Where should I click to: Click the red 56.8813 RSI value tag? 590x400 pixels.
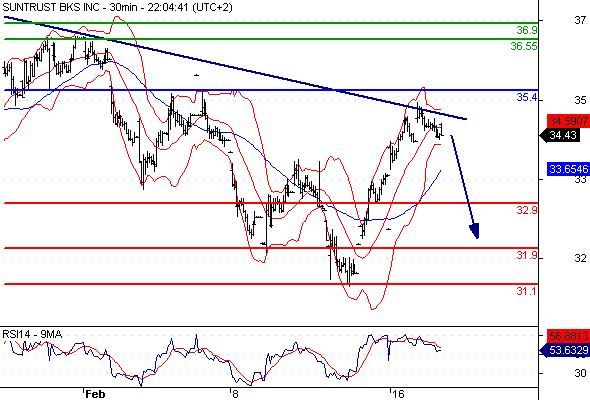(x=568, y=336)
